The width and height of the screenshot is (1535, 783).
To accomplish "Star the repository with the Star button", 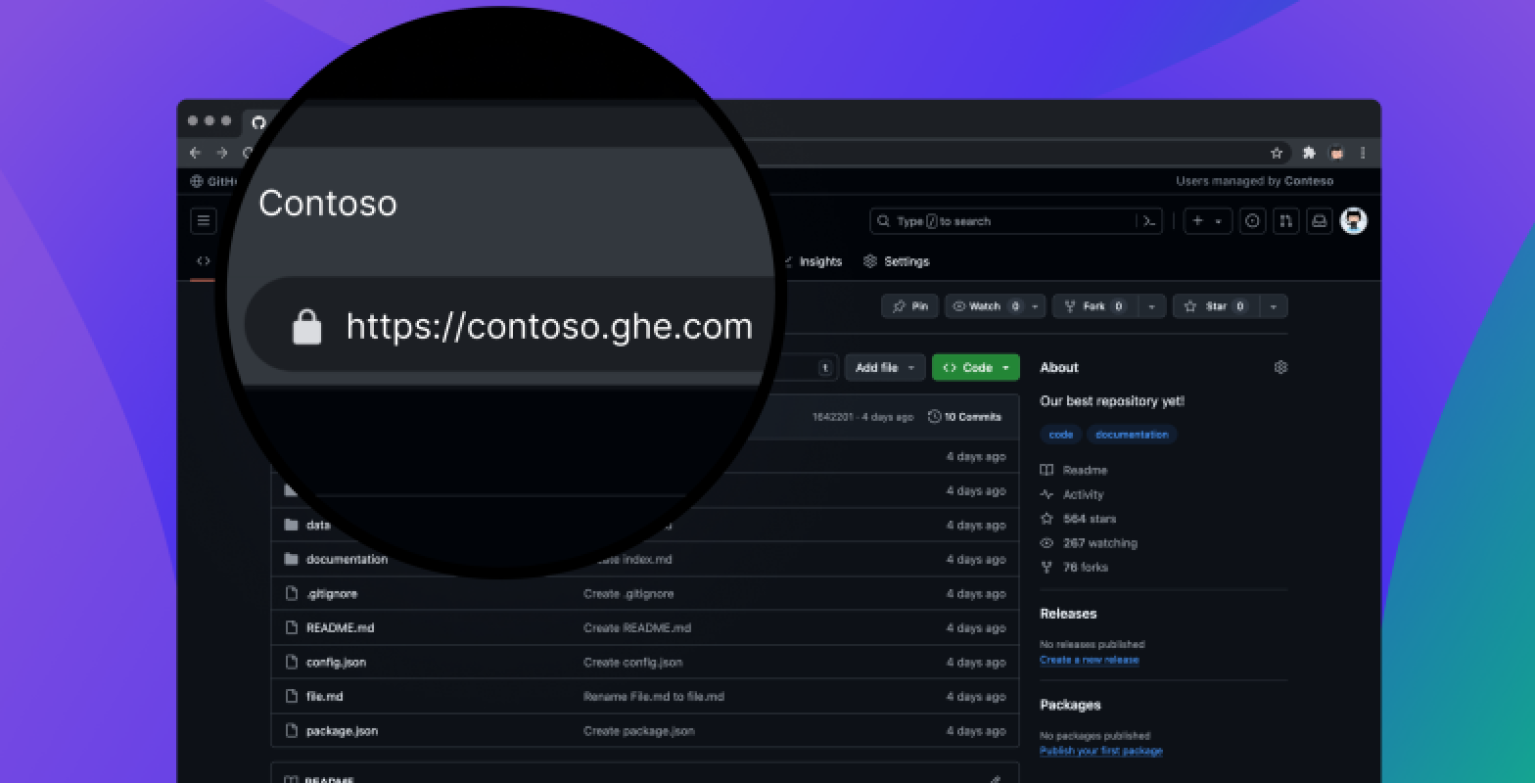I will 1216,306.
